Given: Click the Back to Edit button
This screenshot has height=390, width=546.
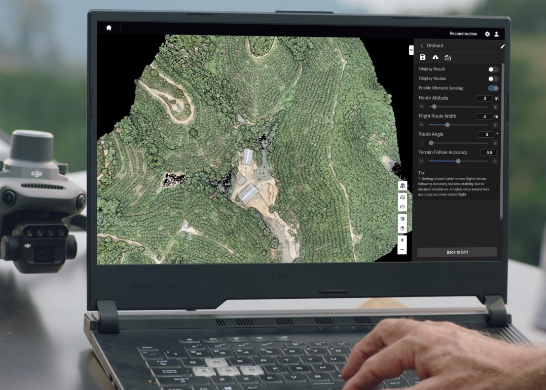Looking at the screenshot, I should point(457,252).
